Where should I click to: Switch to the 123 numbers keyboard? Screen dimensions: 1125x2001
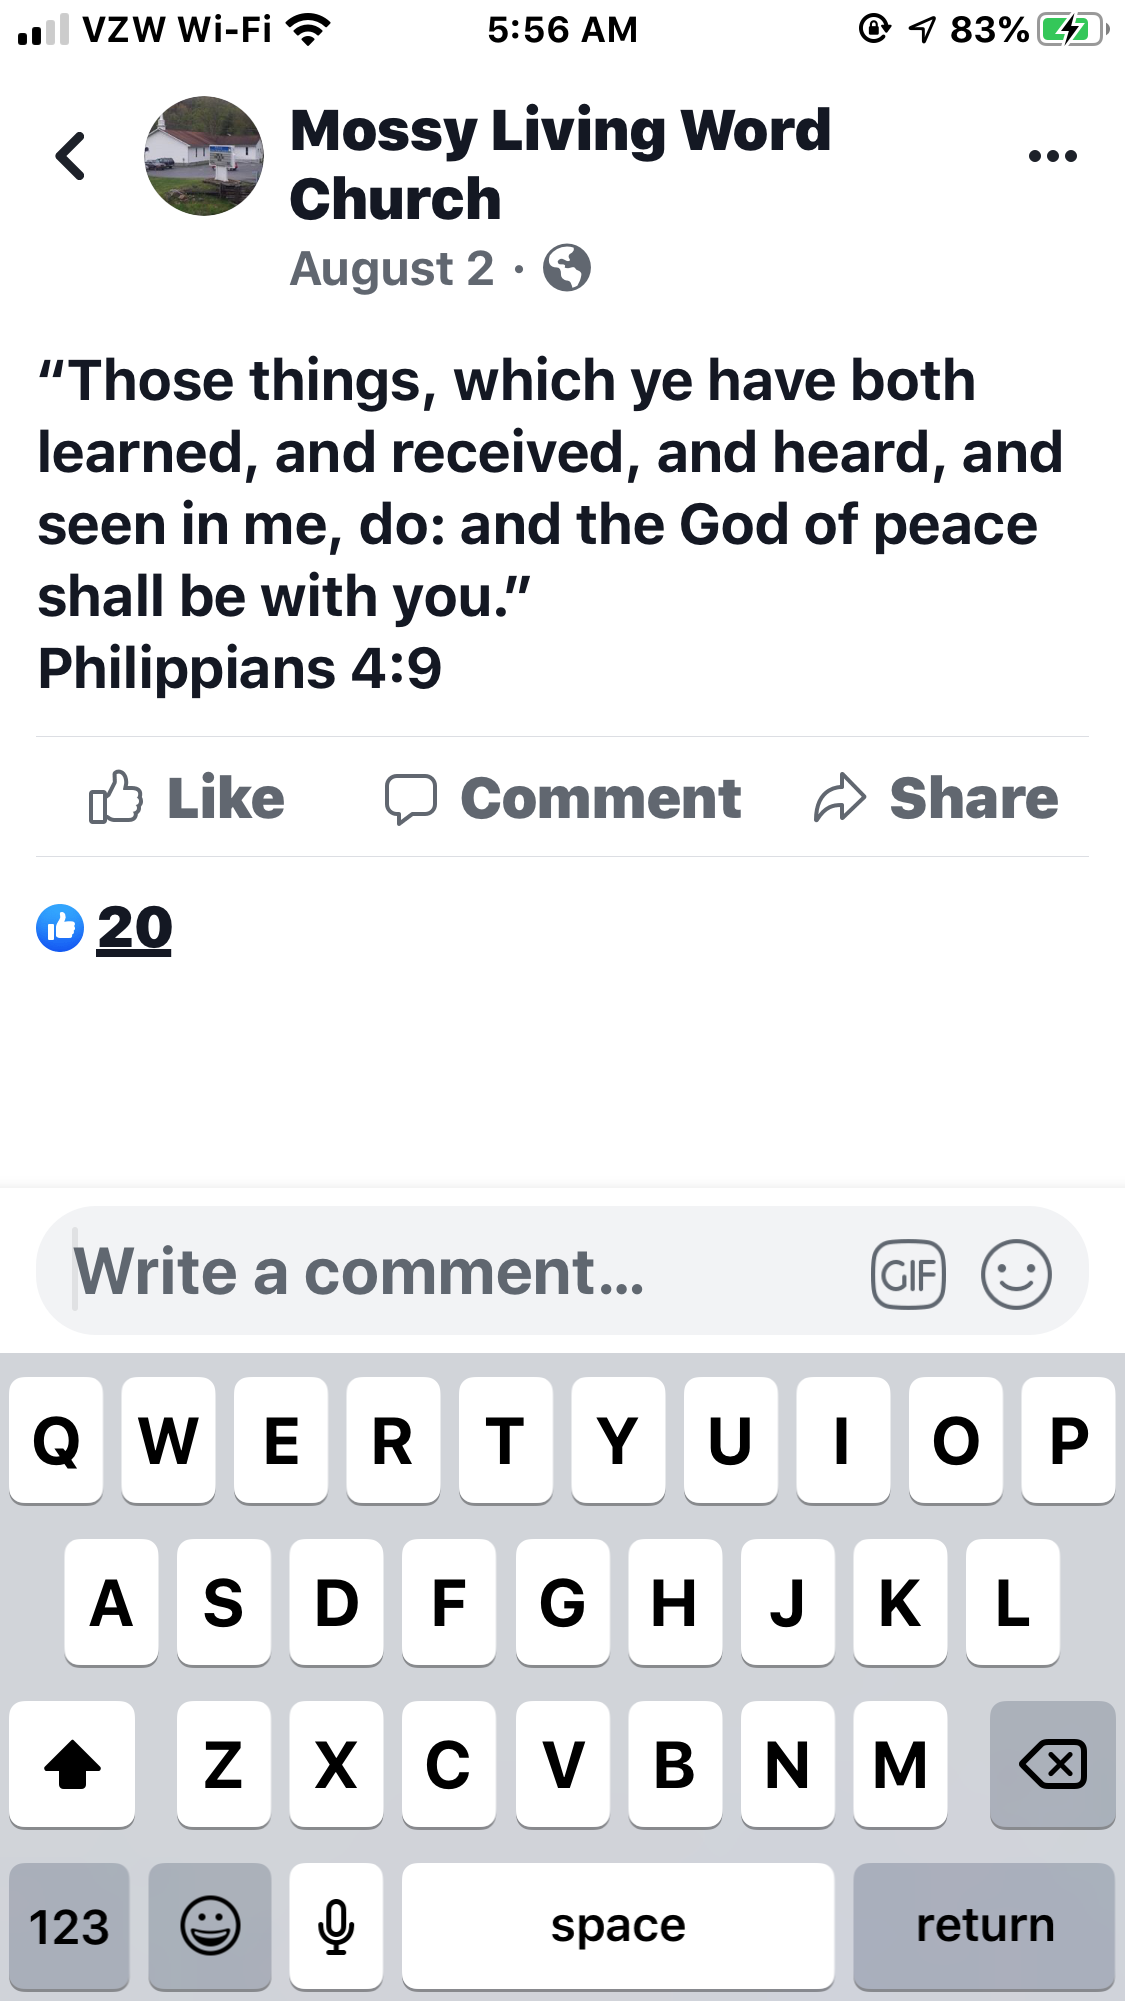pyautogui.click(x=69, y=1926)
